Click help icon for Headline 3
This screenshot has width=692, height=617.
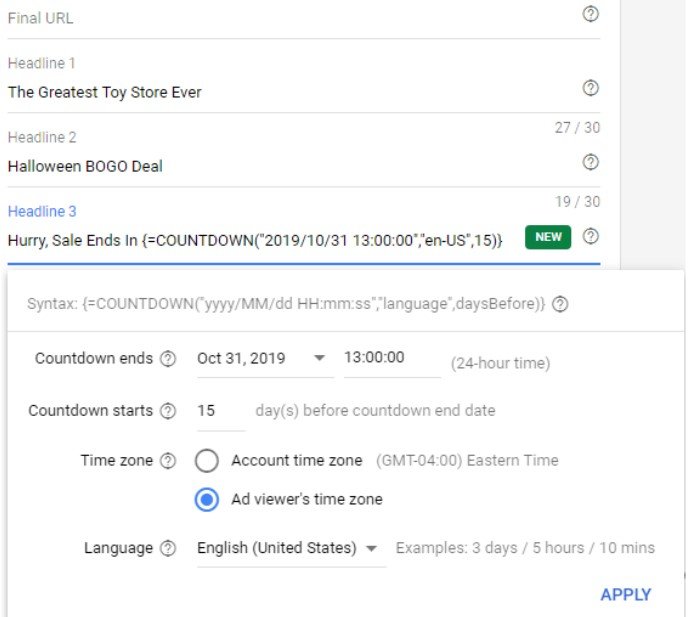590,237
